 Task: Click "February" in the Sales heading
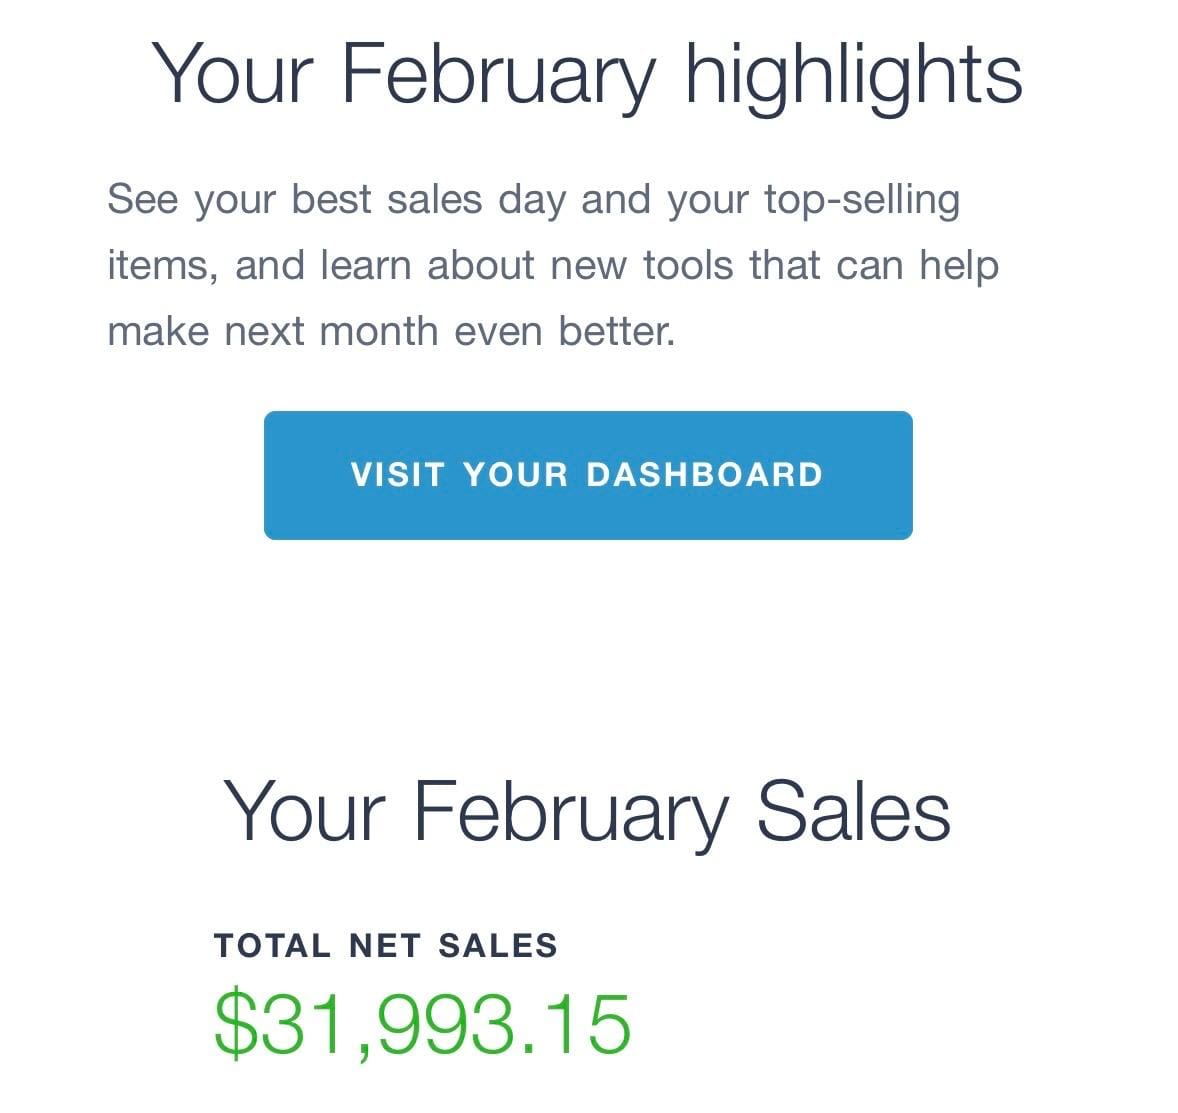[x=569, y=810]
